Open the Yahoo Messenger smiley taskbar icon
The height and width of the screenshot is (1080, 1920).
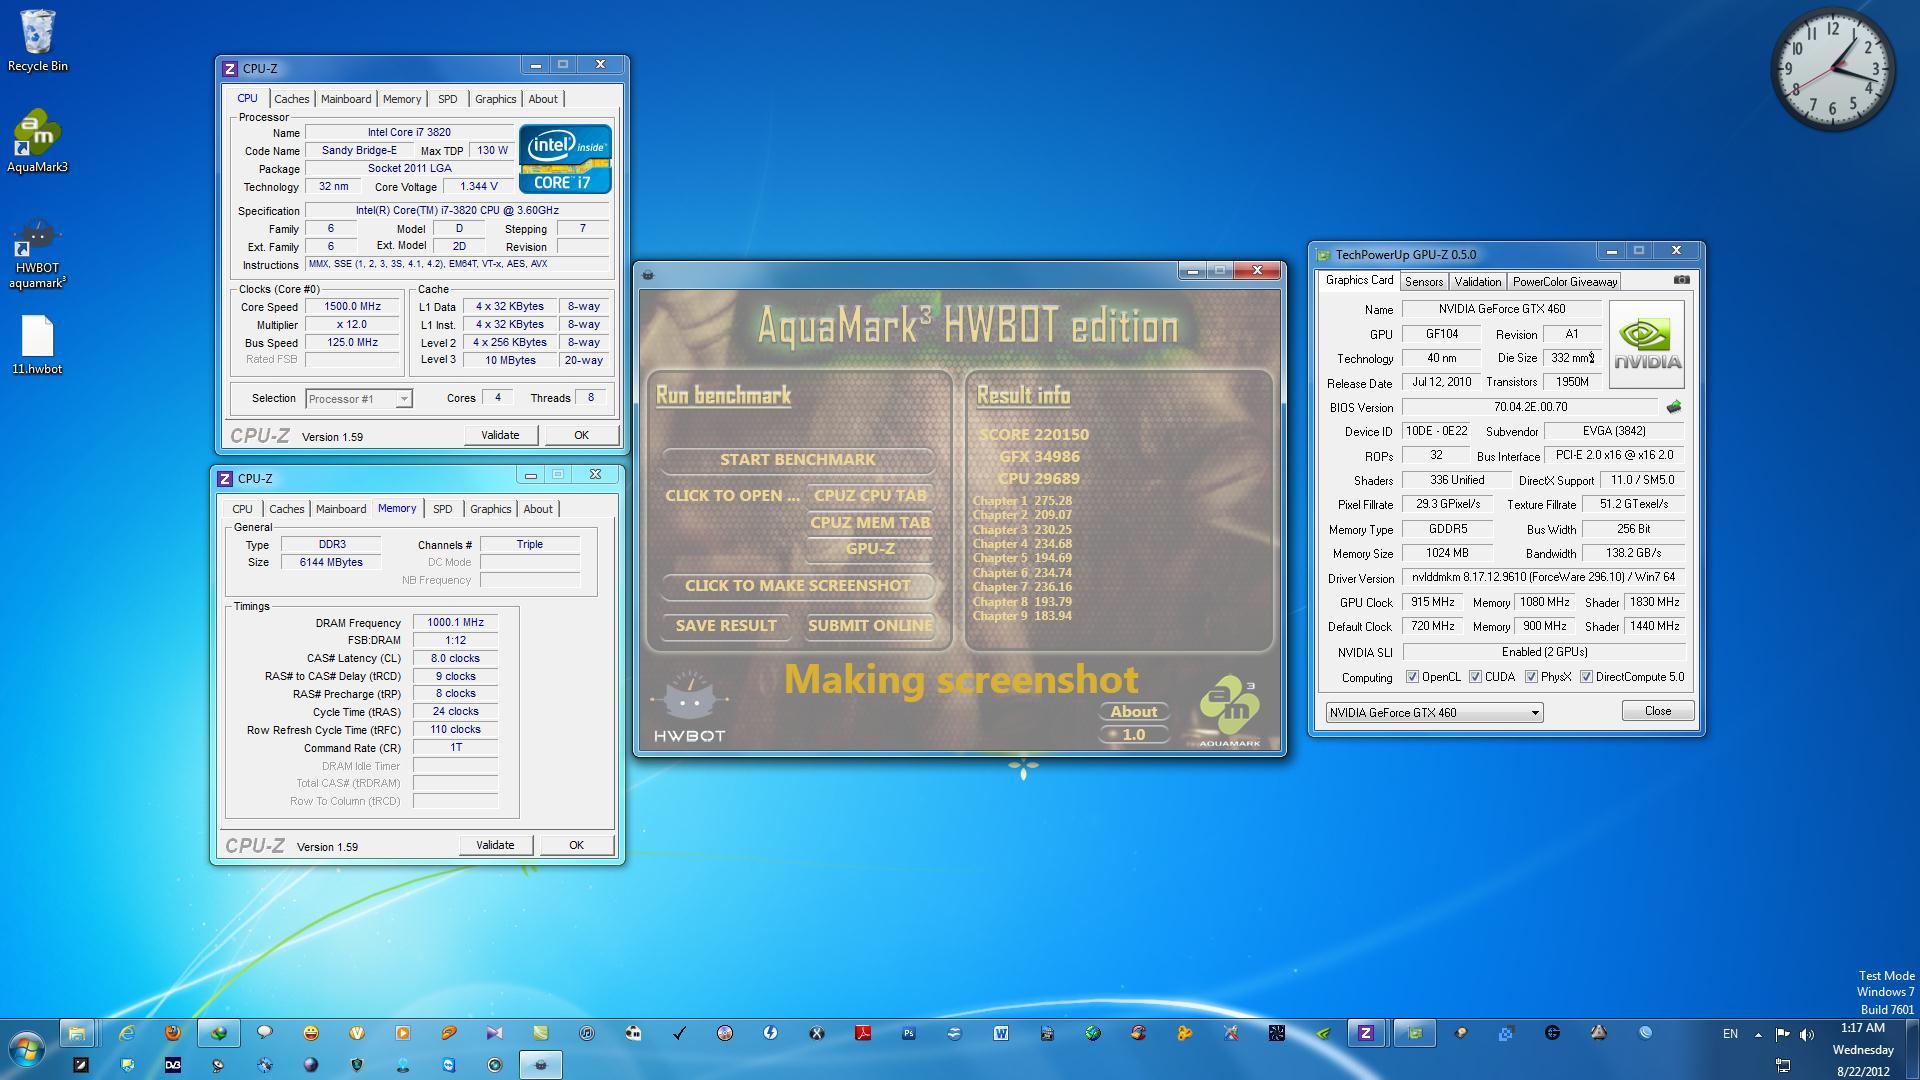311,1033
